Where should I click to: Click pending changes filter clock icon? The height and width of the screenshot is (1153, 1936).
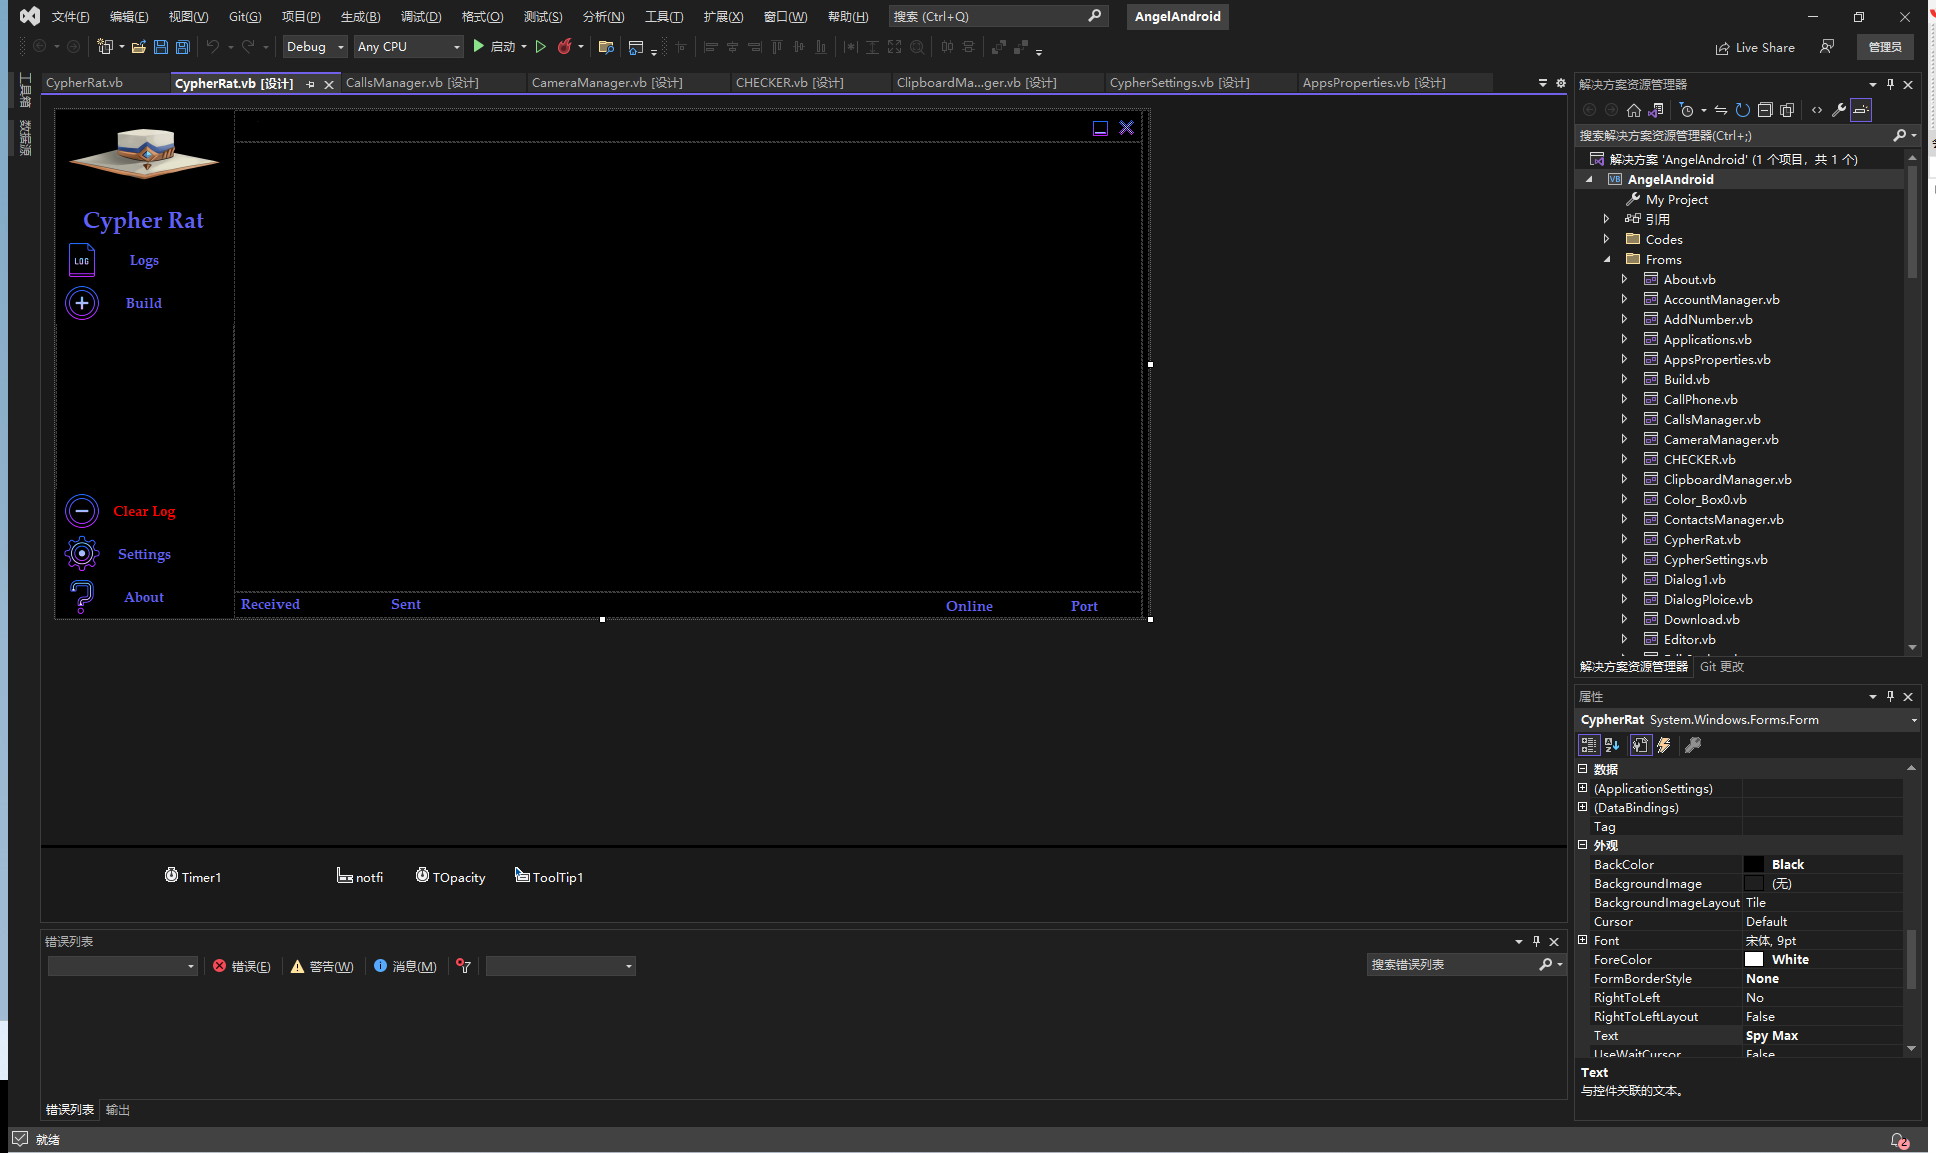pos(1688,110)
